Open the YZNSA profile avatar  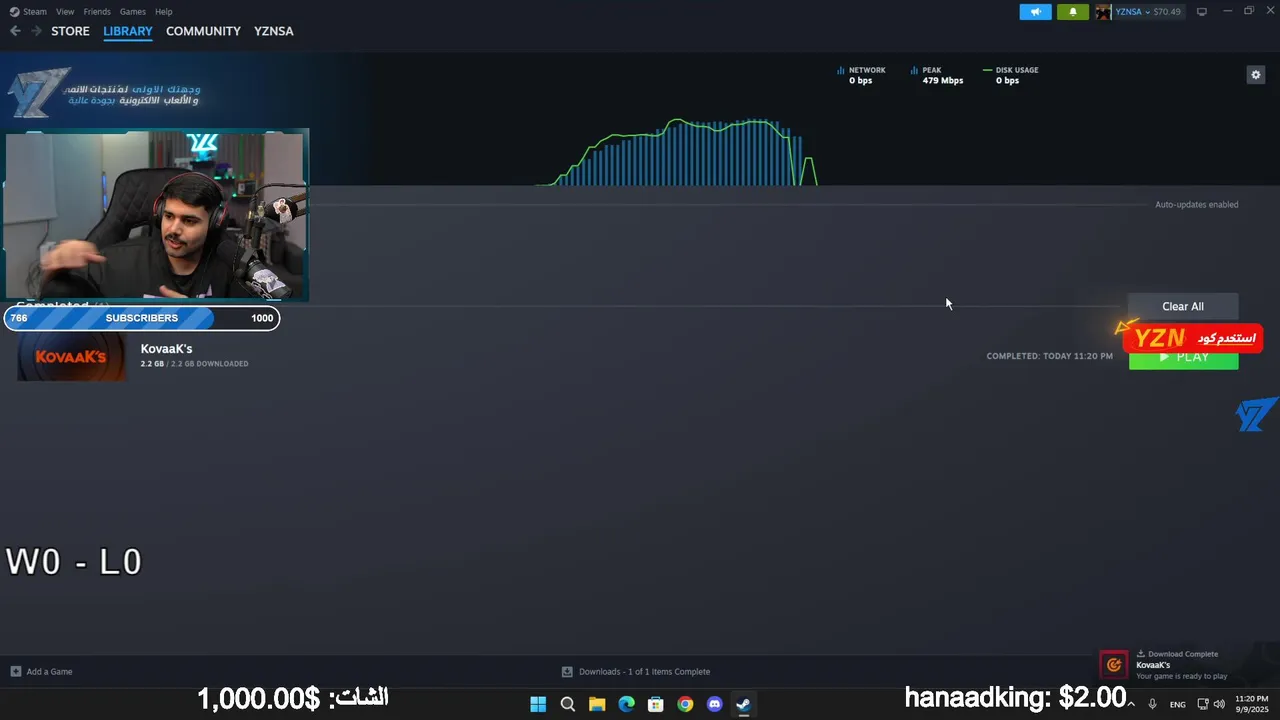(x=1103, y=12)
